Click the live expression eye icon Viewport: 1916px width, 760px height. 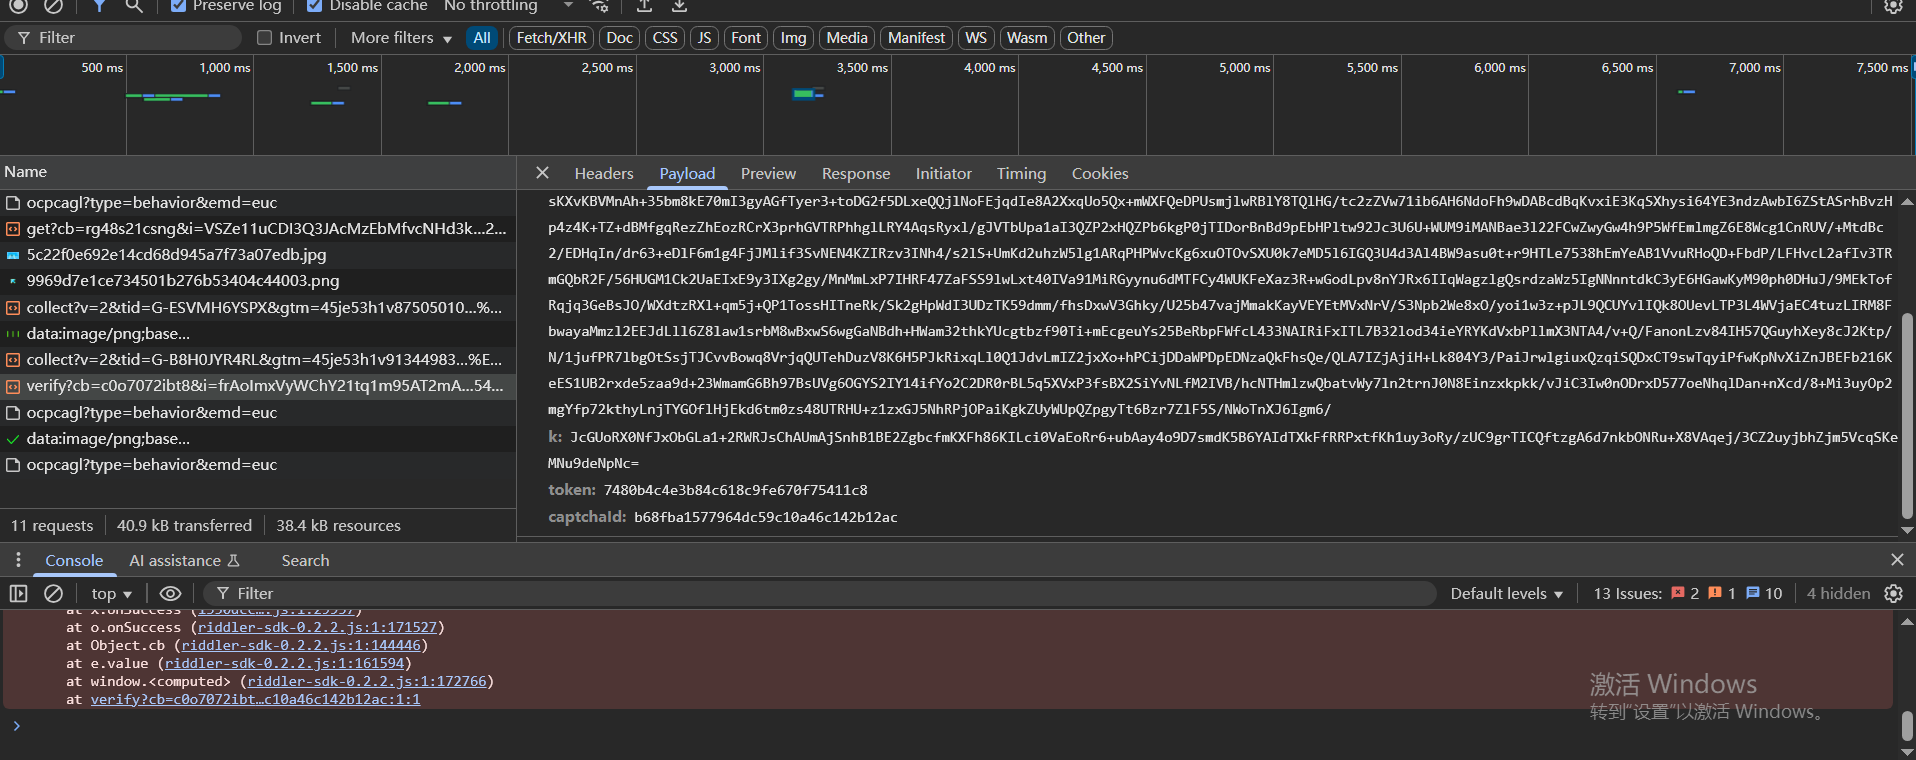pos(171,594)
